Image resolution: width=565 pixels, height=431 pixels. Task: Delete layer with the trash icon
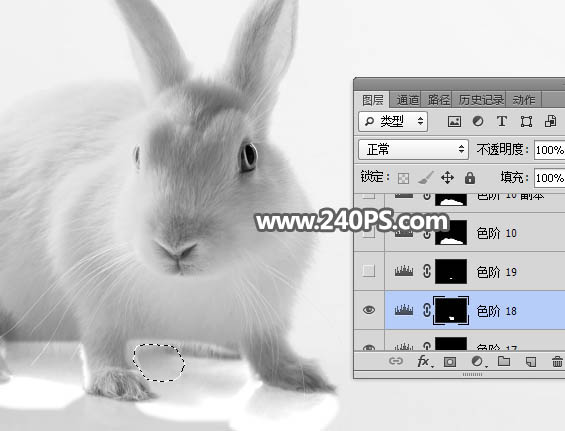tap(557, 361)
